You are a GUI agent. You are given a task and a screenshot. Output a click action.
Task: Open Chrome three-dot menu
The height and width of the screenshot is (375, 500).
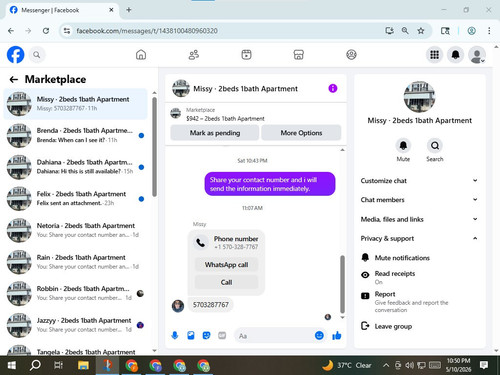click(489, 31)
